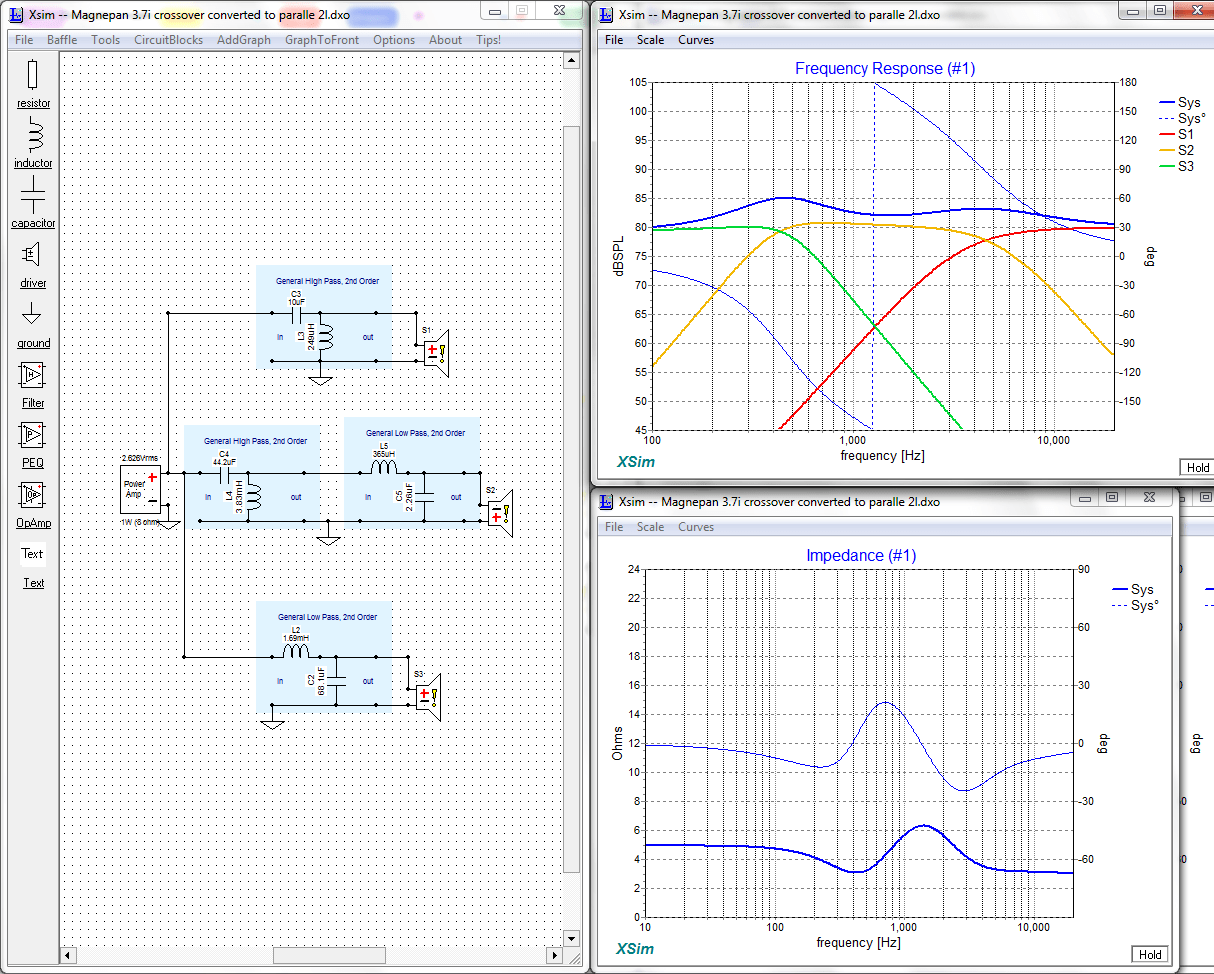Select the driver speaker icon in palette
1214x974 pixels.
click(x=33, y=254)
